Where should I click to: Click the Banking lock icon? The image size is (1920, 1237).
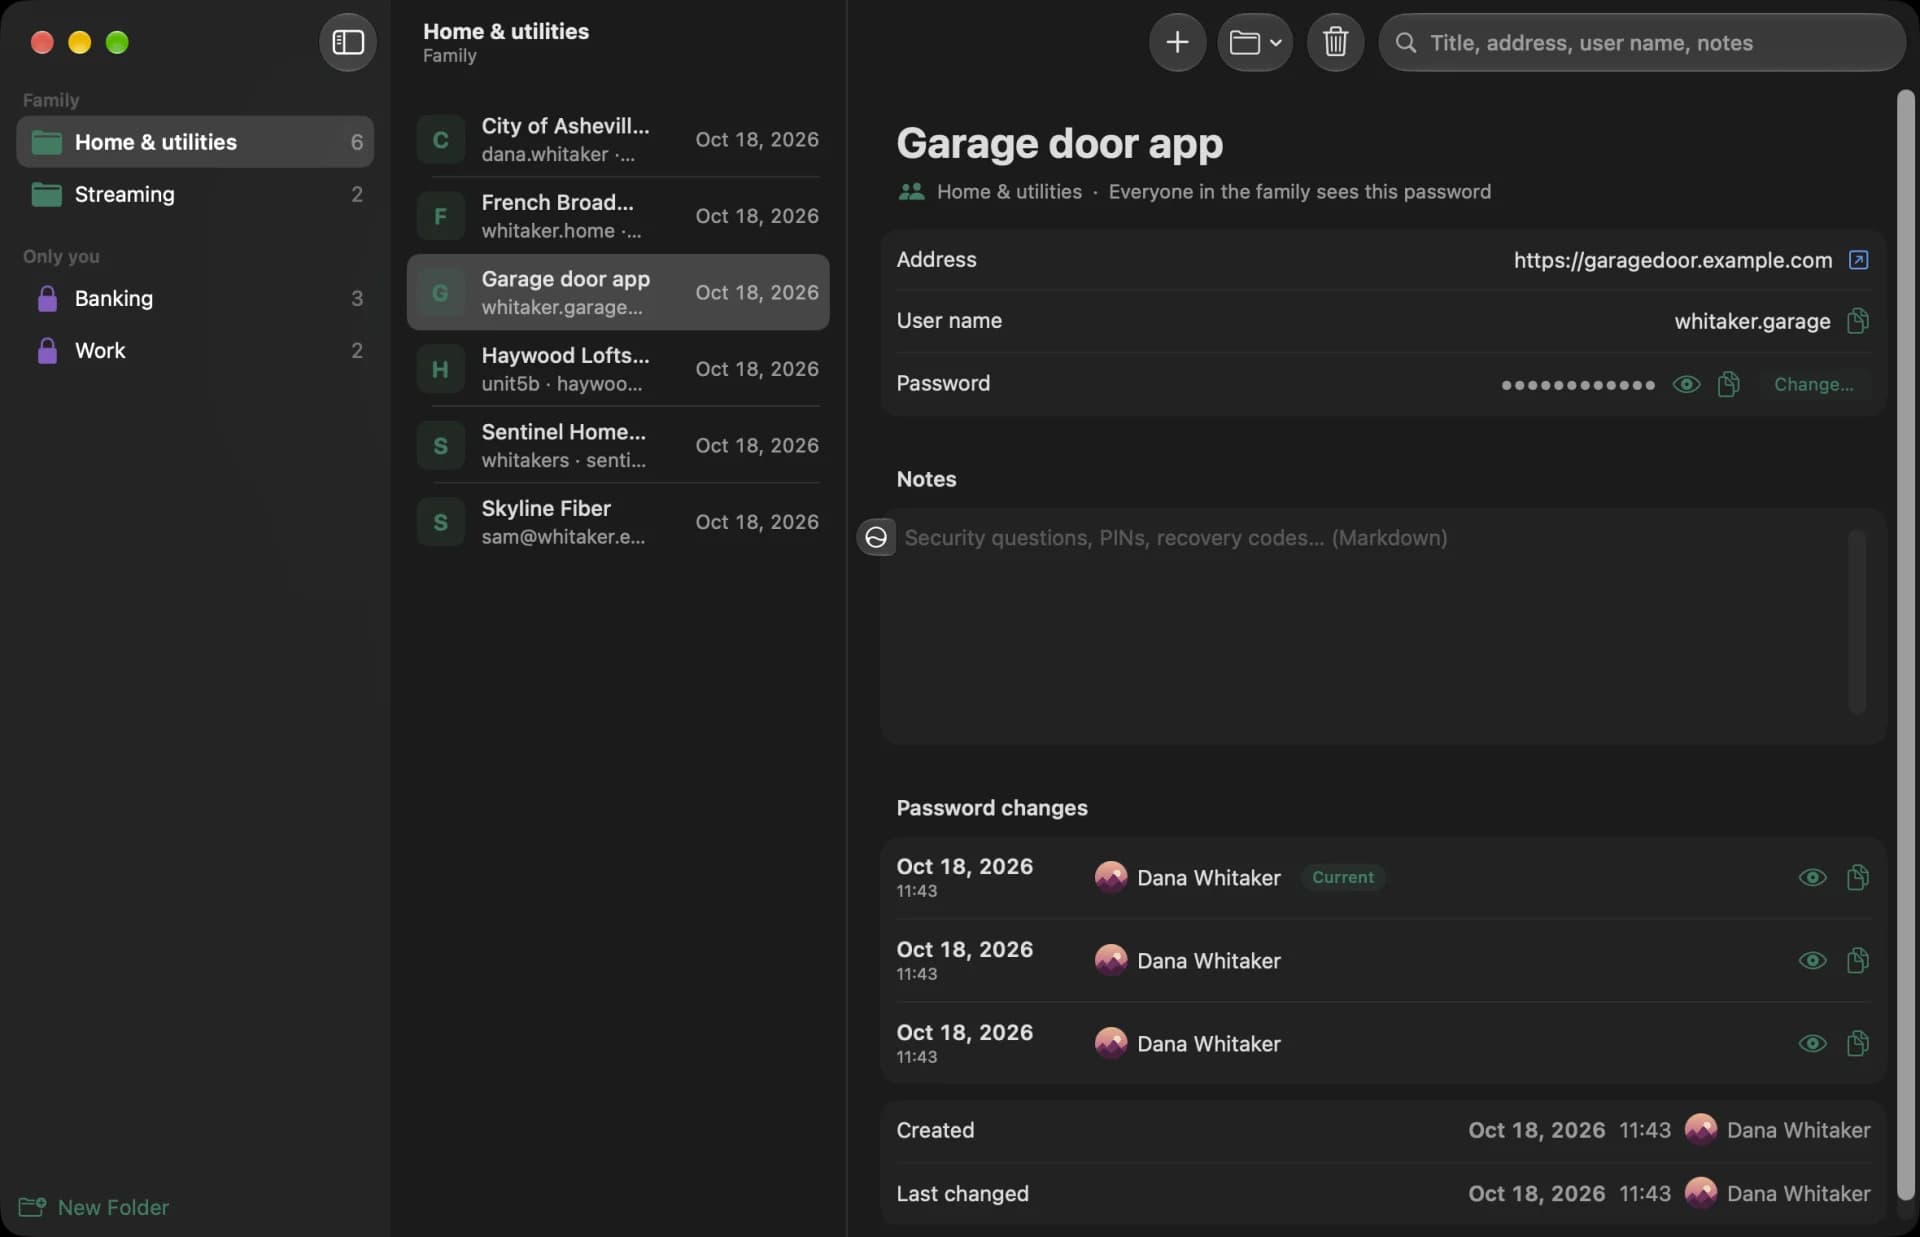tap(47, 298)
